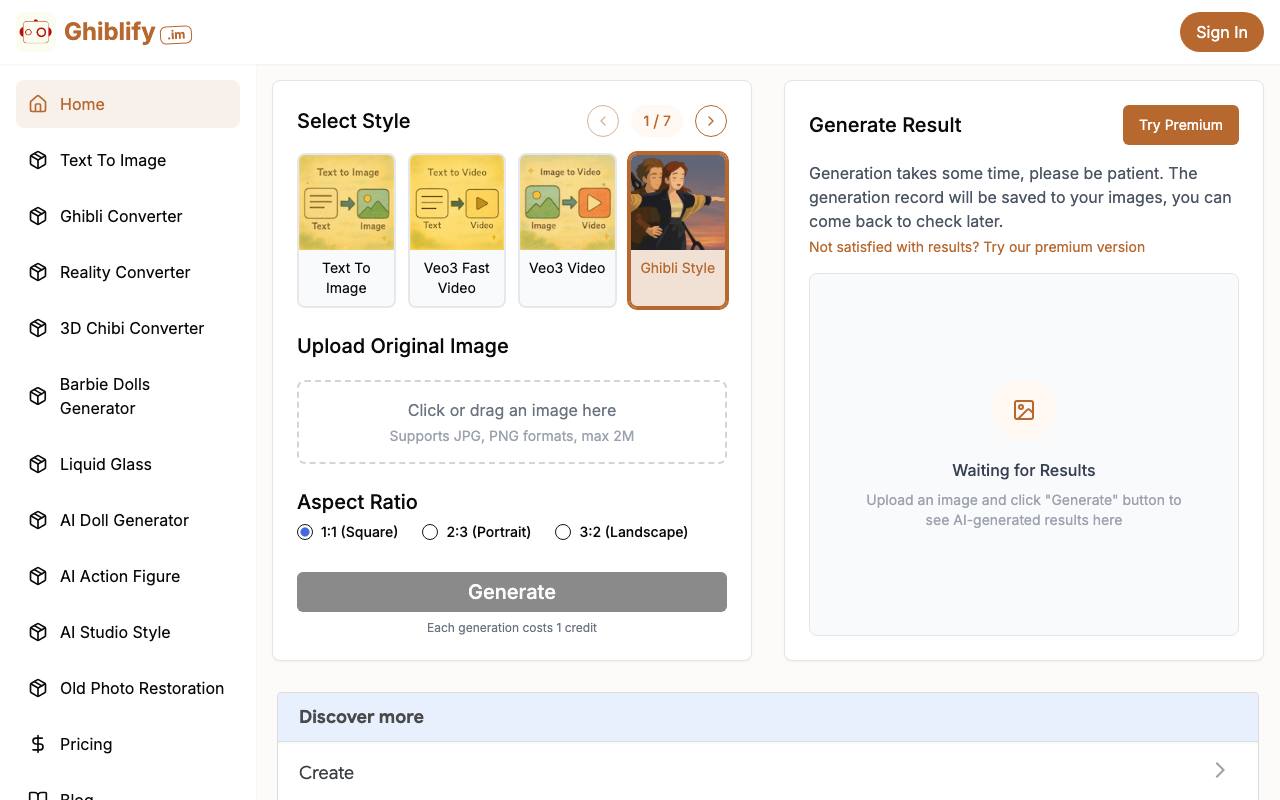Select the Text To Image style card
Screen dimensions: 1280x800
pos(346,230)
